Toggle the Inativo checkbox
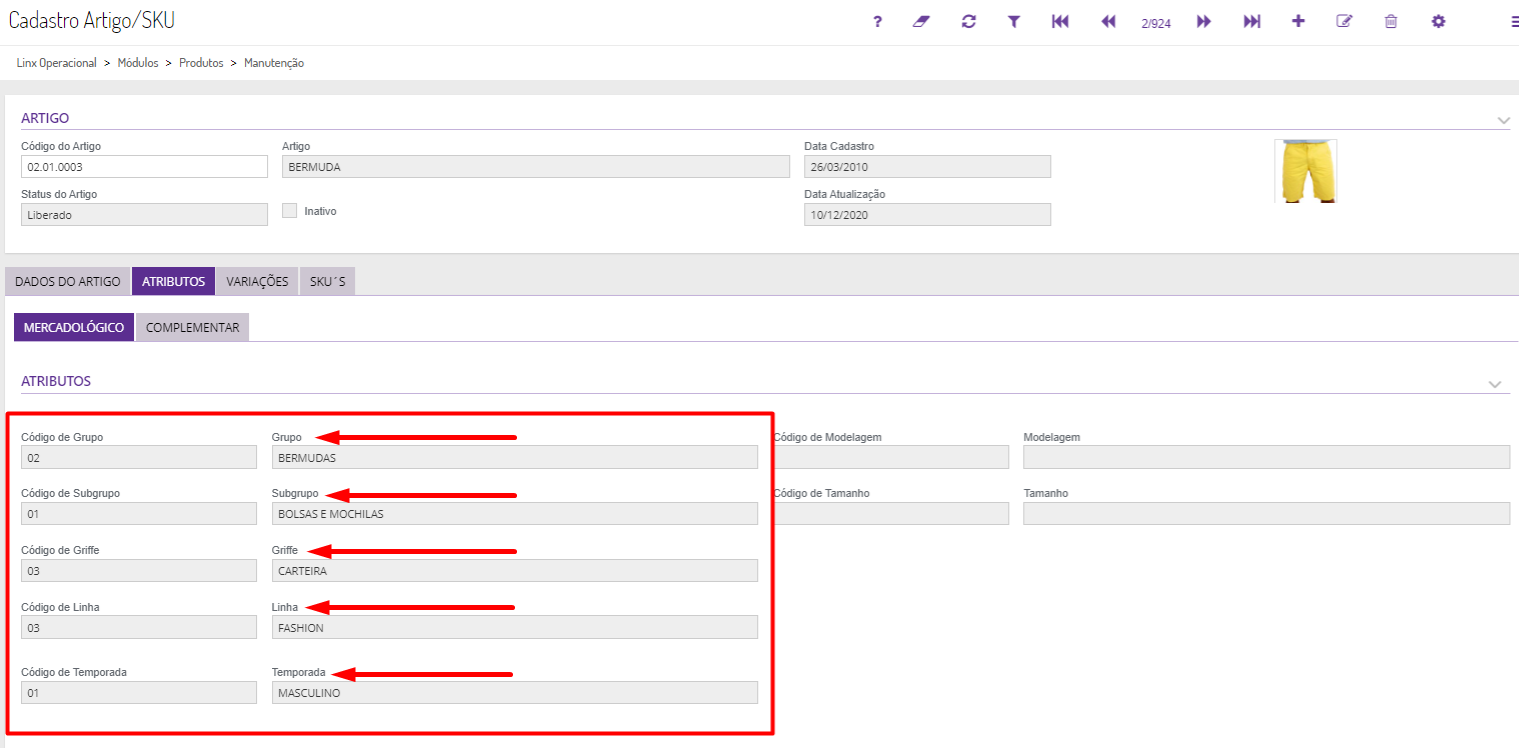 click(290, 211)
